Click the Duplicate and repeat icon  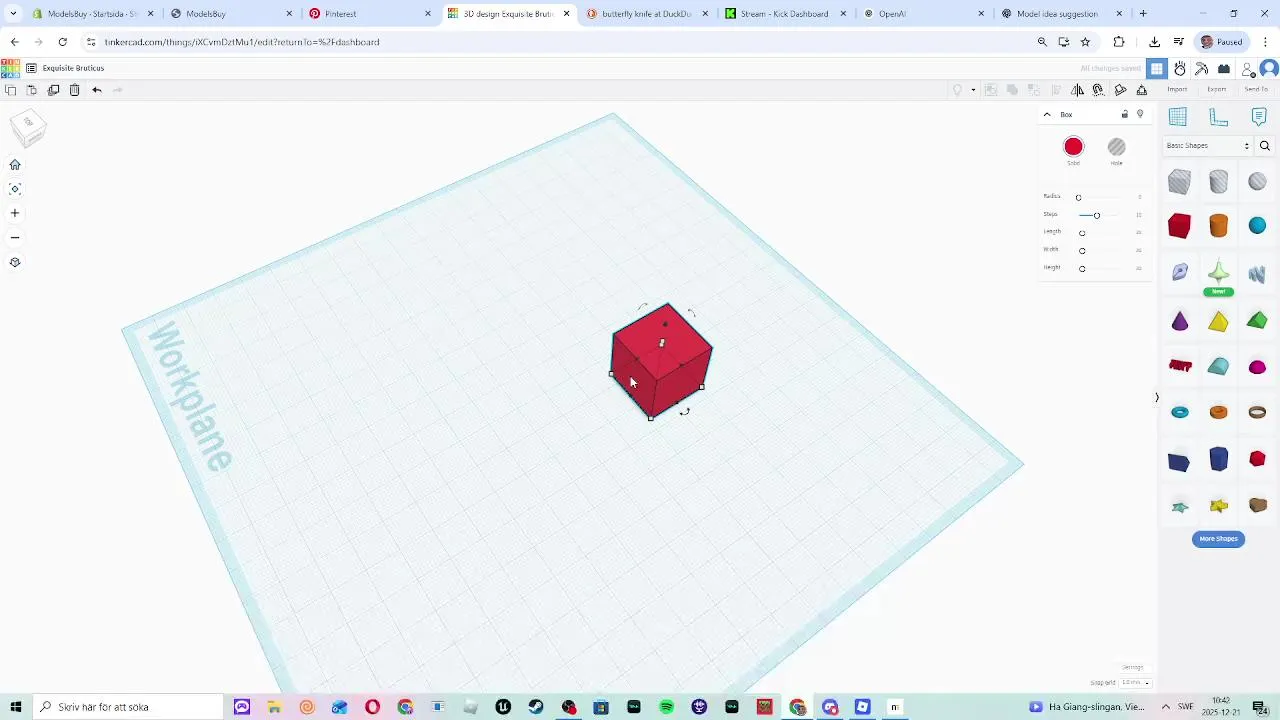click(x=53, y=90)
